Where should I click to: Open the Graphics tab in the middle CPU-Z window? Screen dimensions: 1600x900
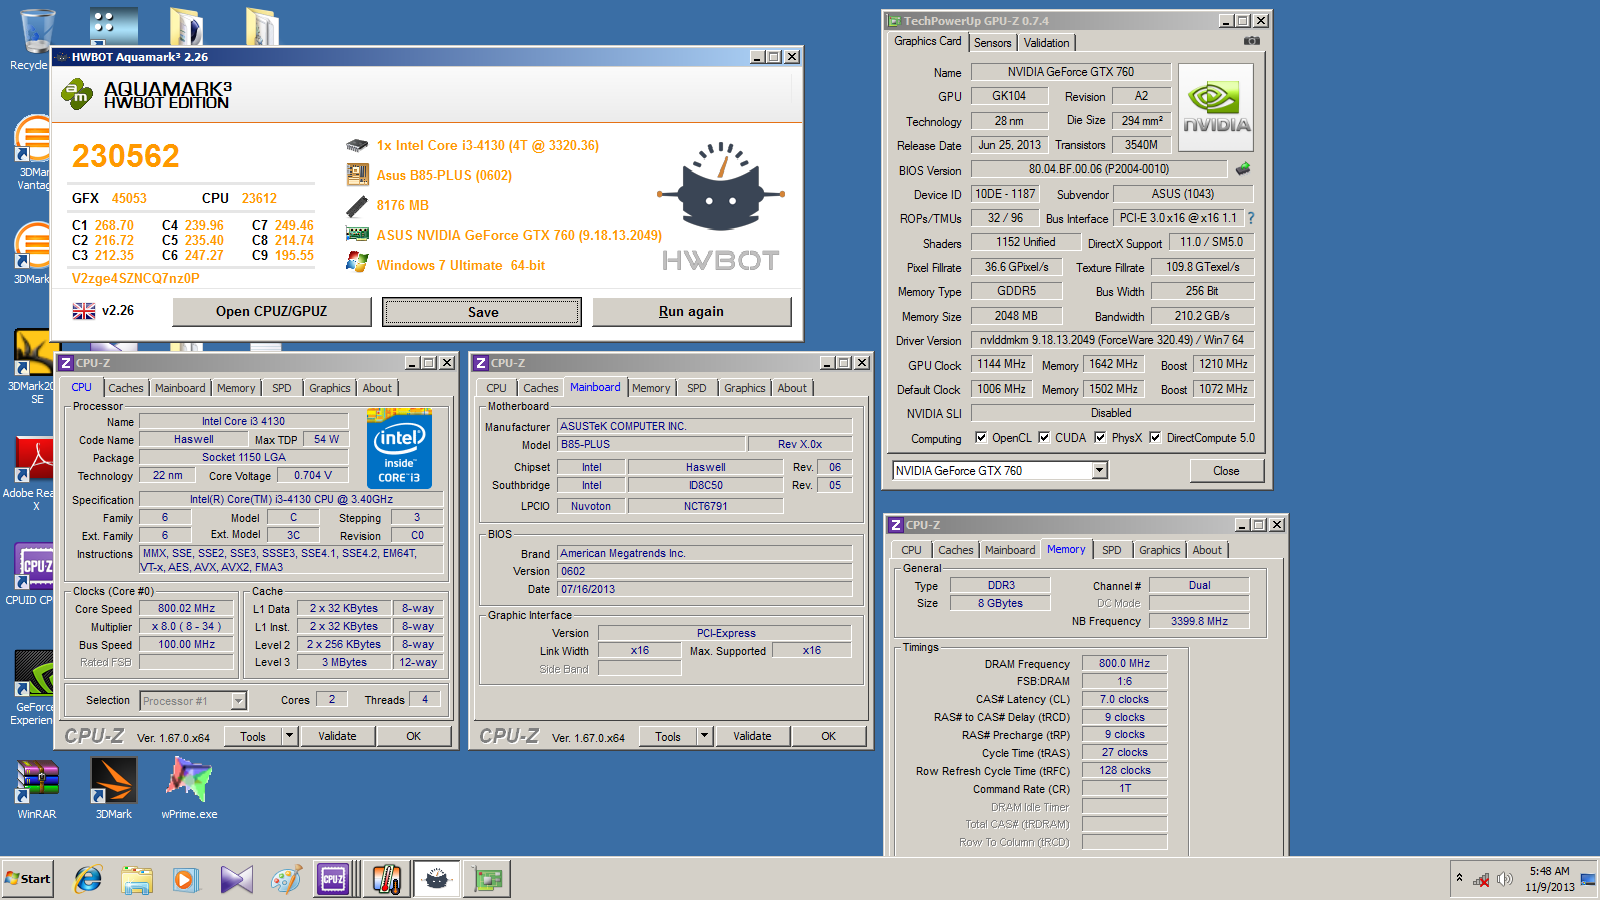[745, 388]
